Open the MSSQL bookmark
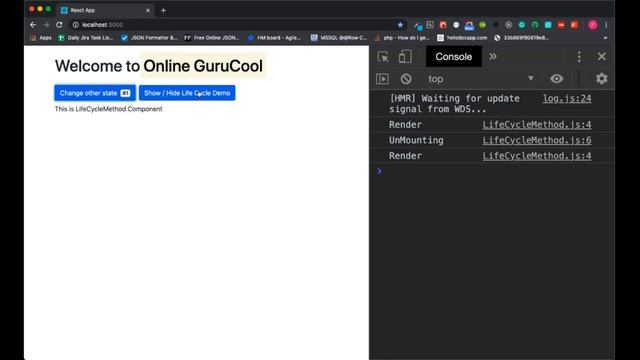Screen dimensions: 640x360 click(339, 38)
